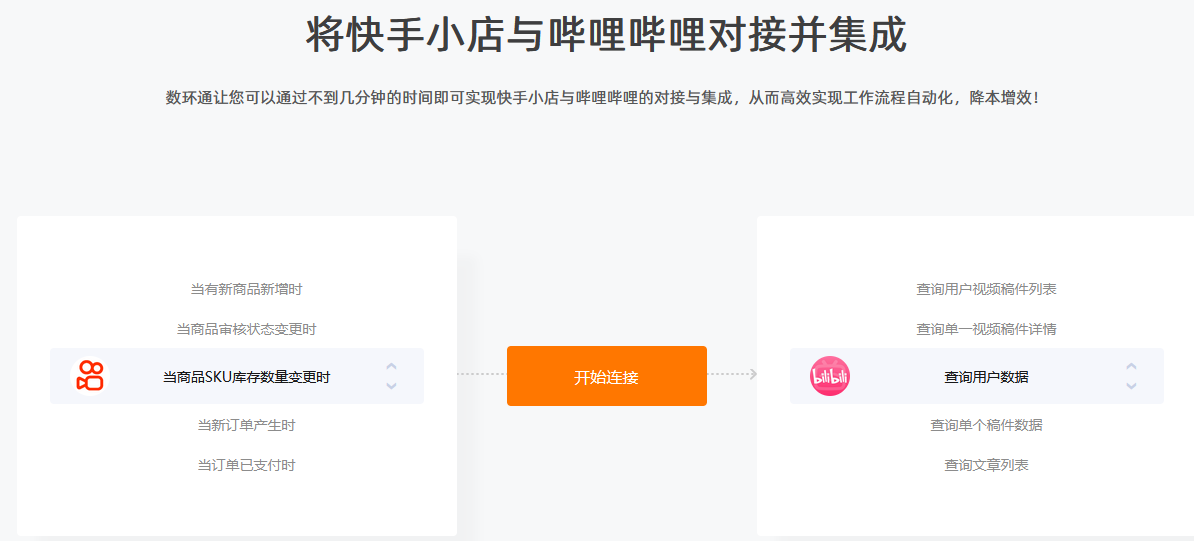Select action 查询用户视频稿件列表

[x=986, y=290]
